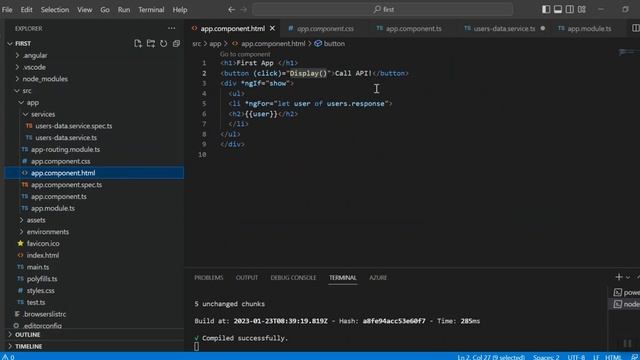640x360 pixels.
Task: Click New File icon in Explorer
Action: coord(138,43)
